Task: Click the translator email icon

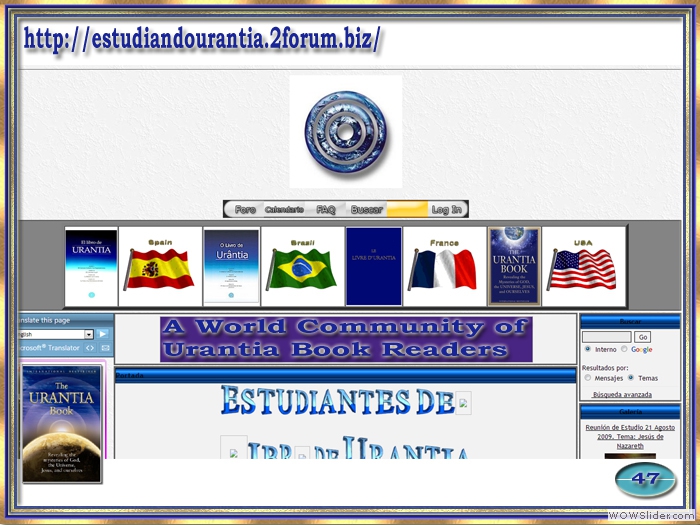Action: pyautogui.click(x=105, y=348)
